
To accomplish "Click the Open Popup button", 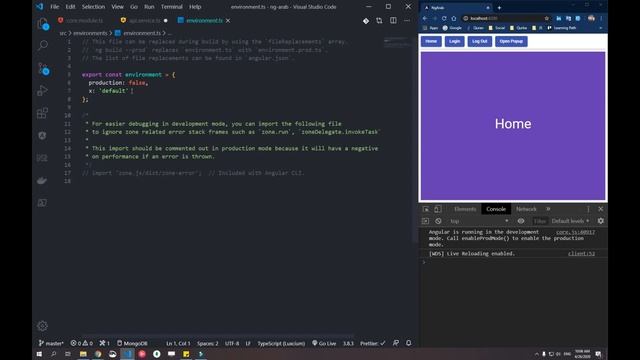I will [511, 41].
